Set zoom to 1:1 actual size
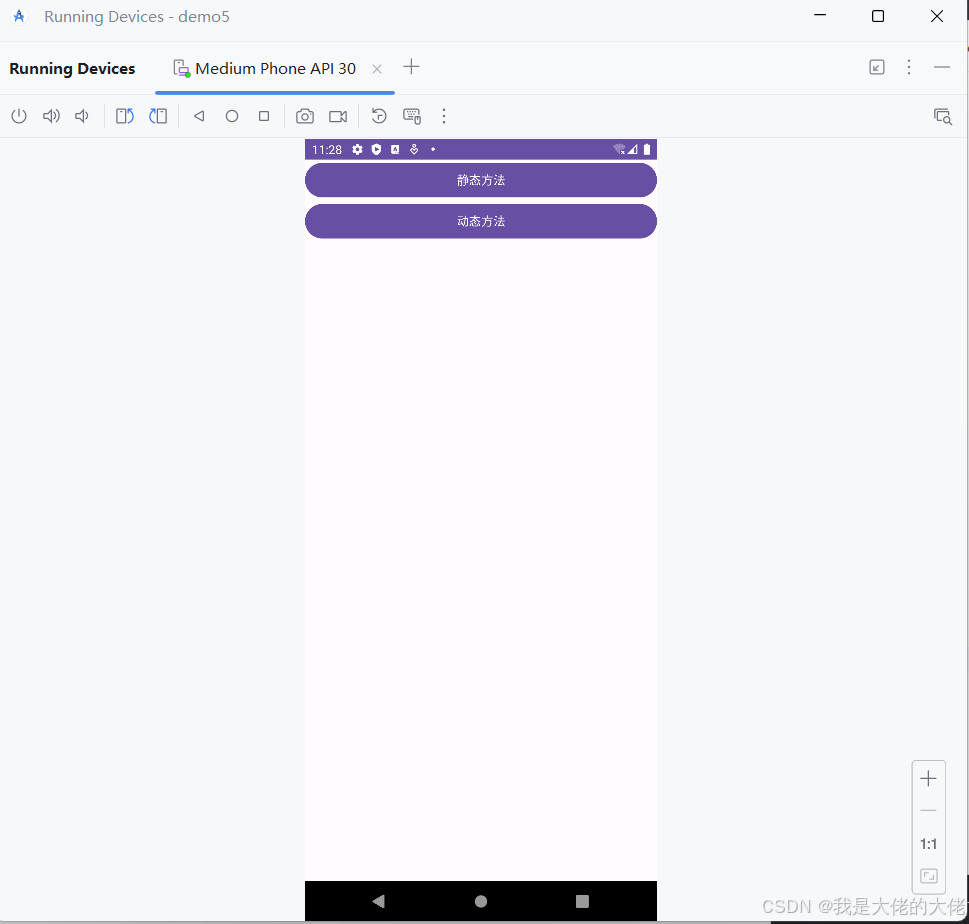Image resolution: width=969 pixels, height=924 pixels. point(928,844)
